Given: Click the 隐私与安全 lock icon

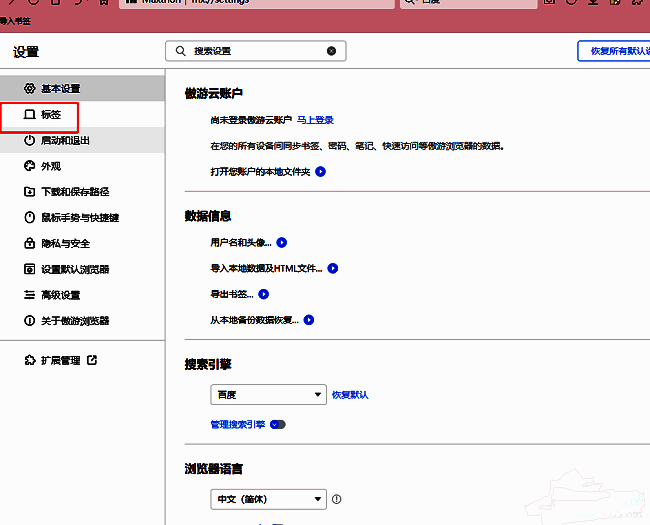Looking at the screenshot, I should click(x=29, y=244).
